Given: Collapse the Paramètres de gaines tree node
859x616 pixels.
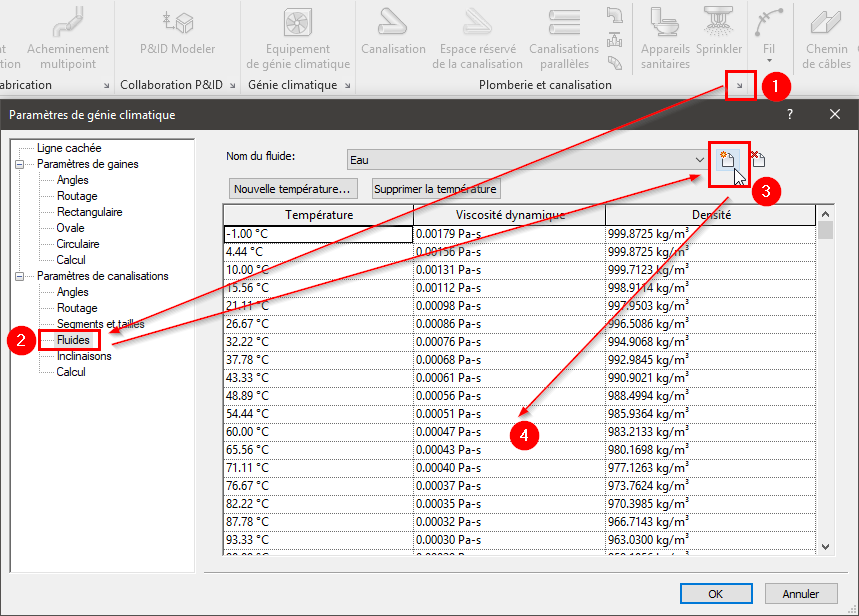Looking at the screenshot, I should 18,164.
